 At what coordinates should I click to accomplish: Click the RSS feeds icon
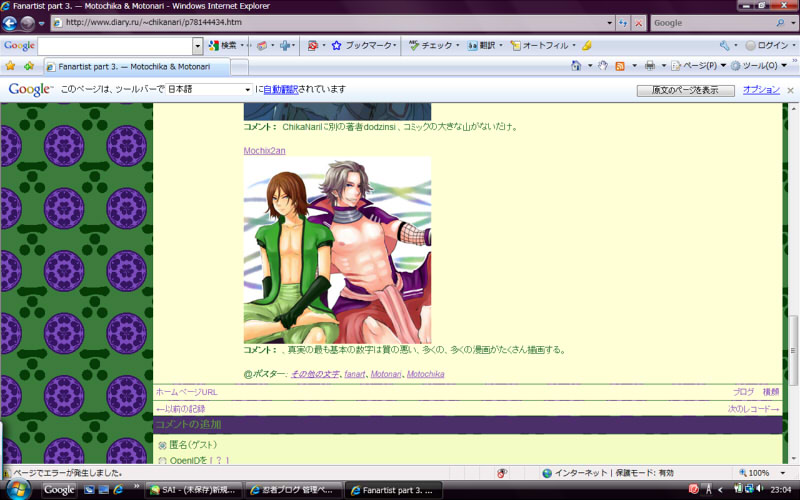(620, 66)
